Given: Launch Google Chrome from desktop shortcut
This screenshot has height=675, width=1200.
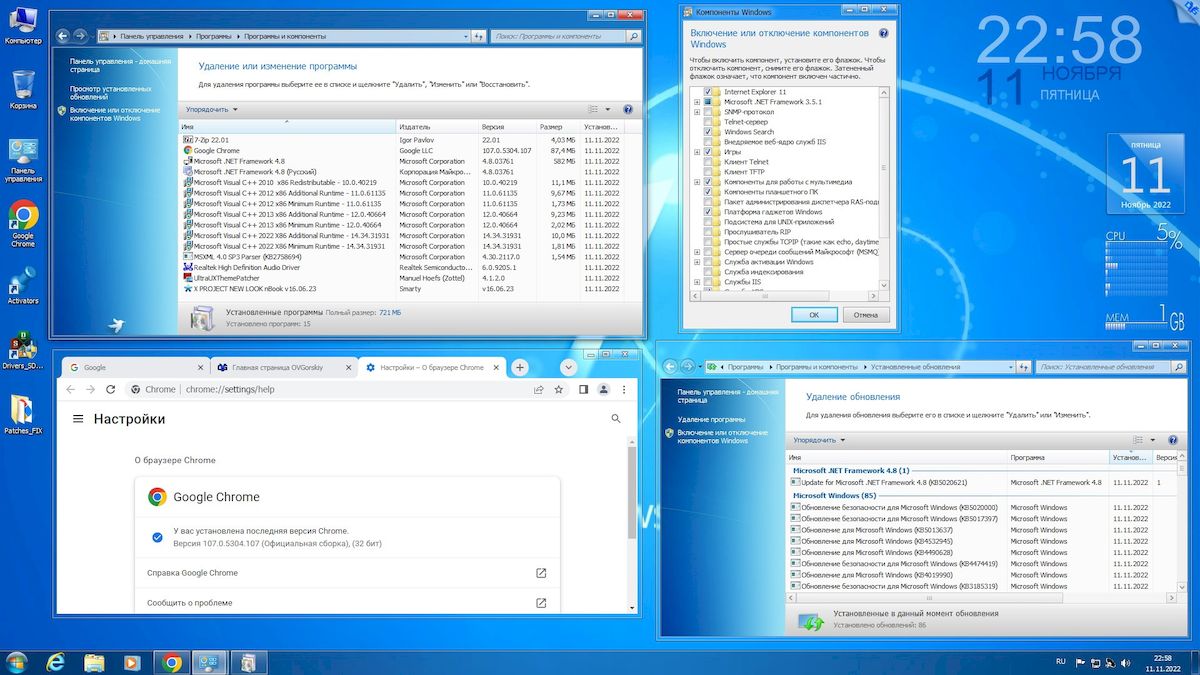Looking at the screenshot, I should [23, 224].
